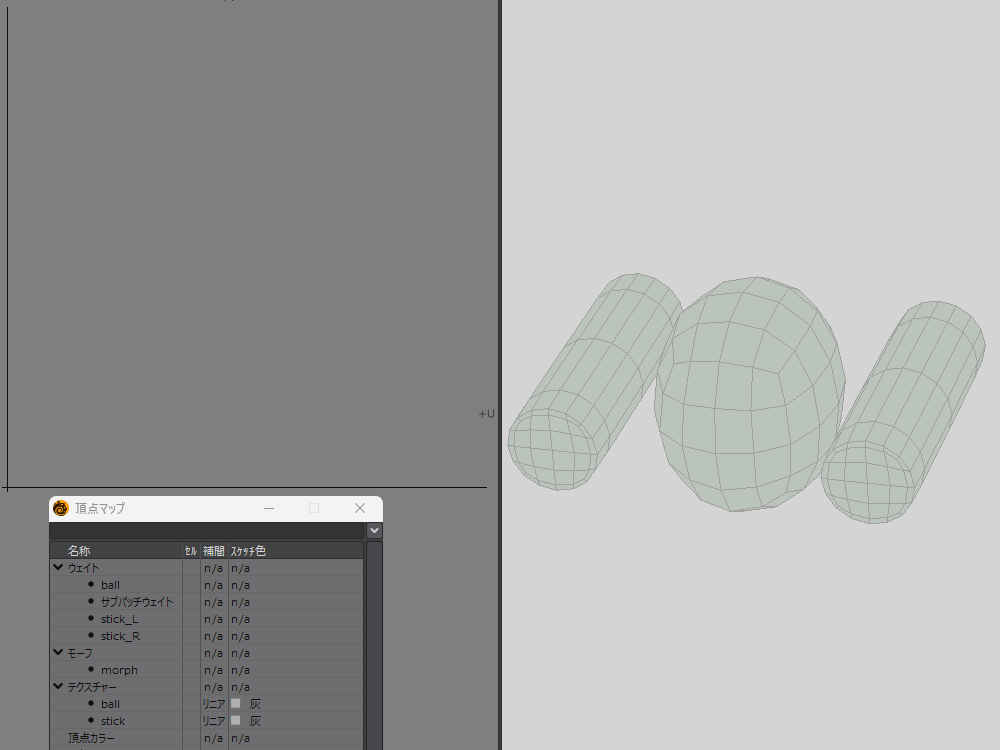Collapse the テクスチャー group
The width and height of the screenshot is (1000, 750).
[58, 687]
